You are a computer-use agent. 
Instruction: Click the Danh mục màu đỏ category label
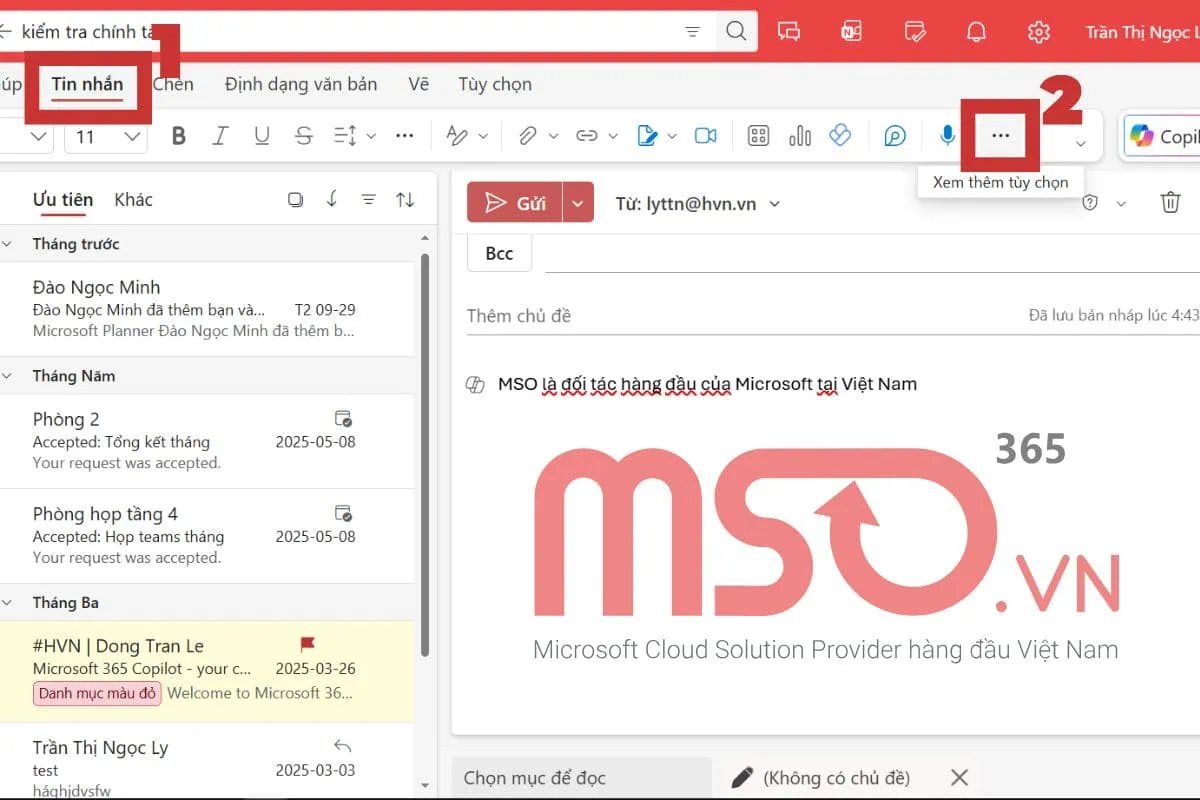click(x=96, y=693)
